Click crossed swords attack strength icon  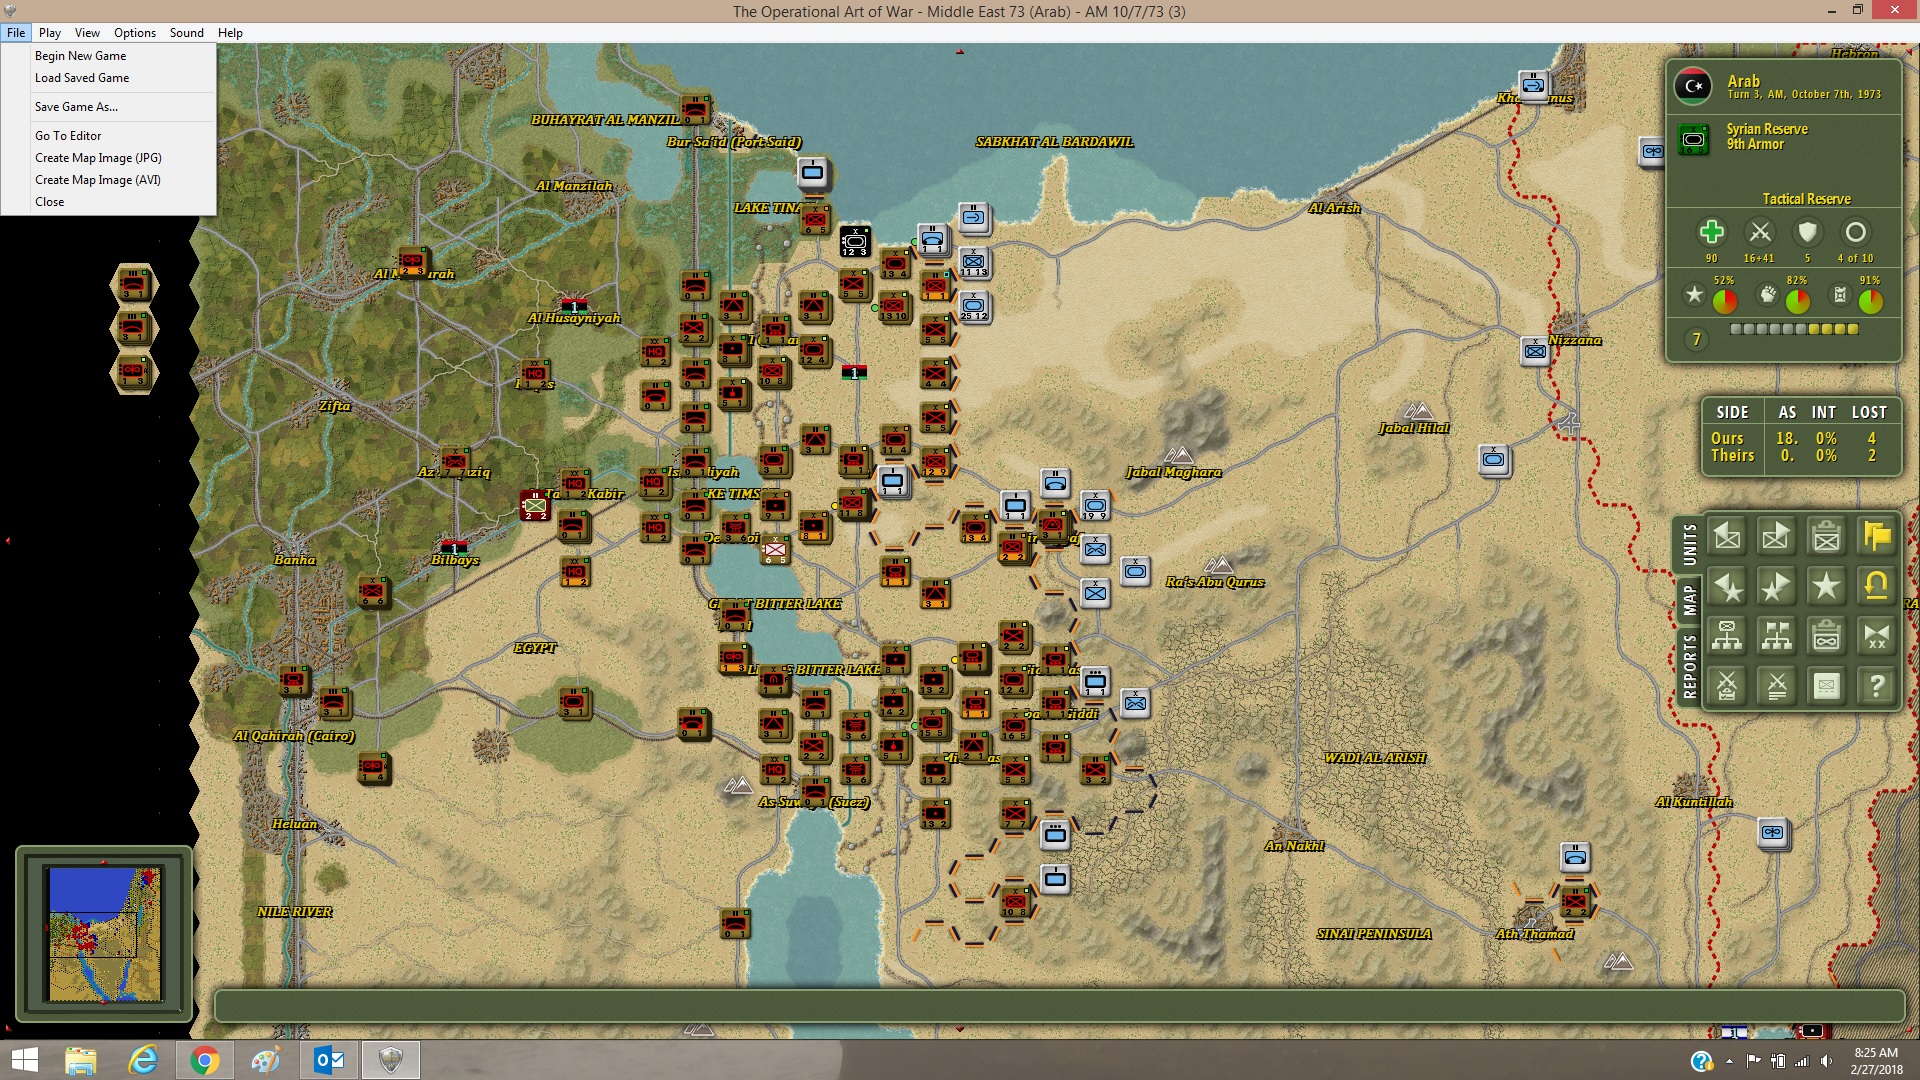click(x=1760, y=232)
